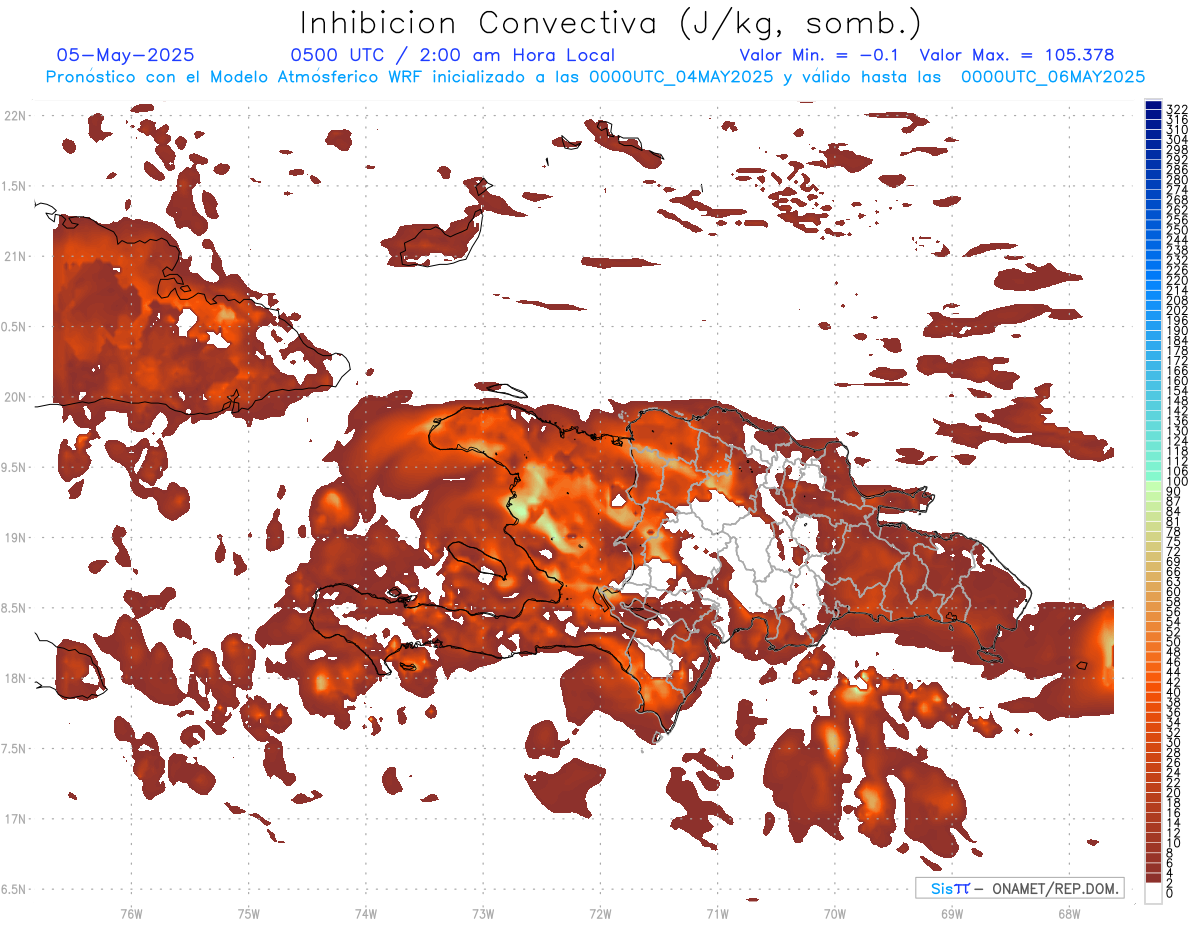Click the "Pronóstico con el Modelo Atmosférico WRF" line

pyautogui.click(x=236, y=77)
